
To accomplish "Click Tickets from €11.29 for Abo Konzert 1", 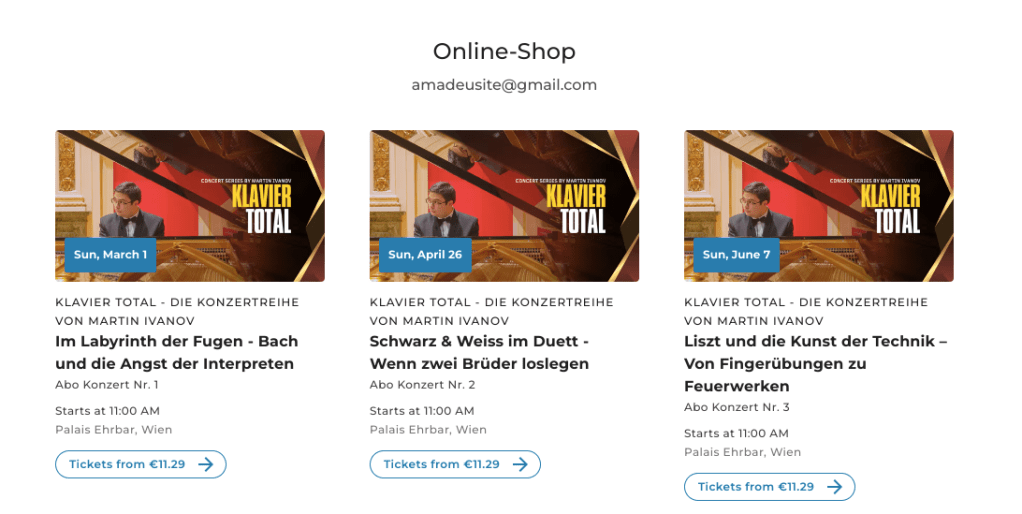I will click(141, 464).
